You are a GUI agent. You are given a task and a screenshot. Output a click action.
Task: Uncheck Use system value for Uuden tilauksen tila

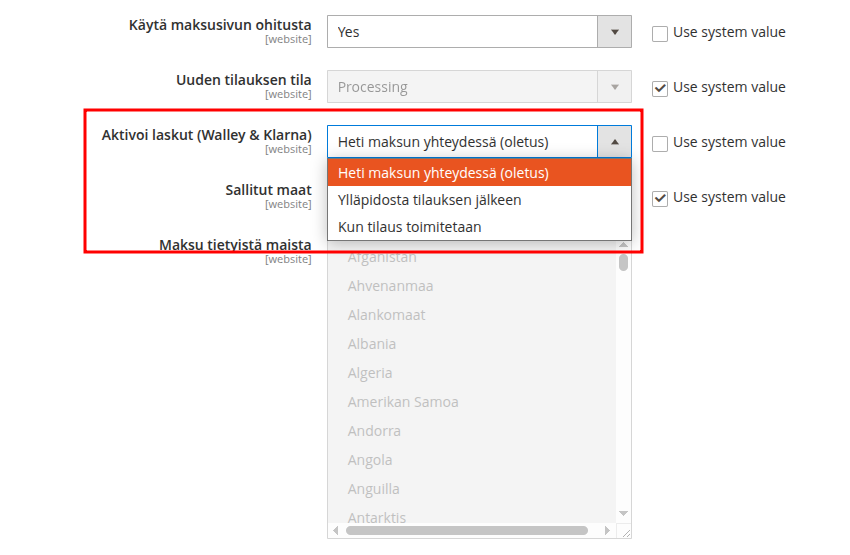660,88
